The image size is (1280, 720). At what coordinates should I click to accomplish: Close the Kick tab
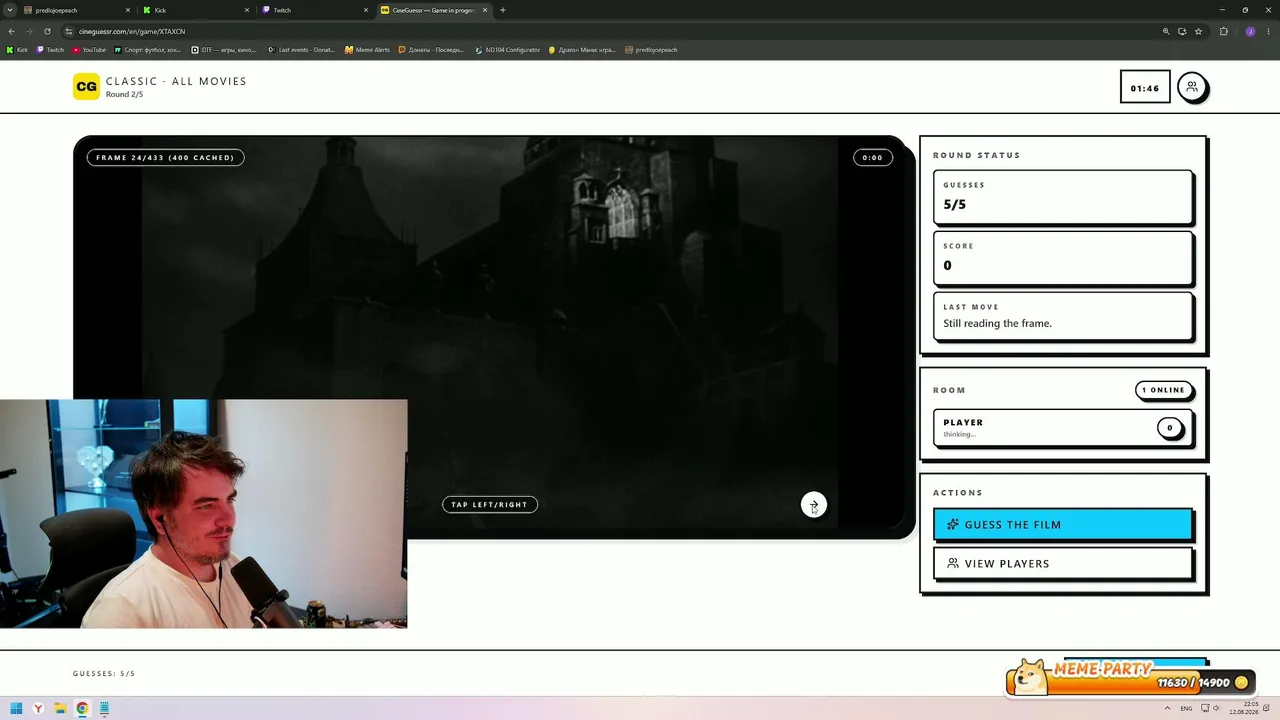pos(247,10)
